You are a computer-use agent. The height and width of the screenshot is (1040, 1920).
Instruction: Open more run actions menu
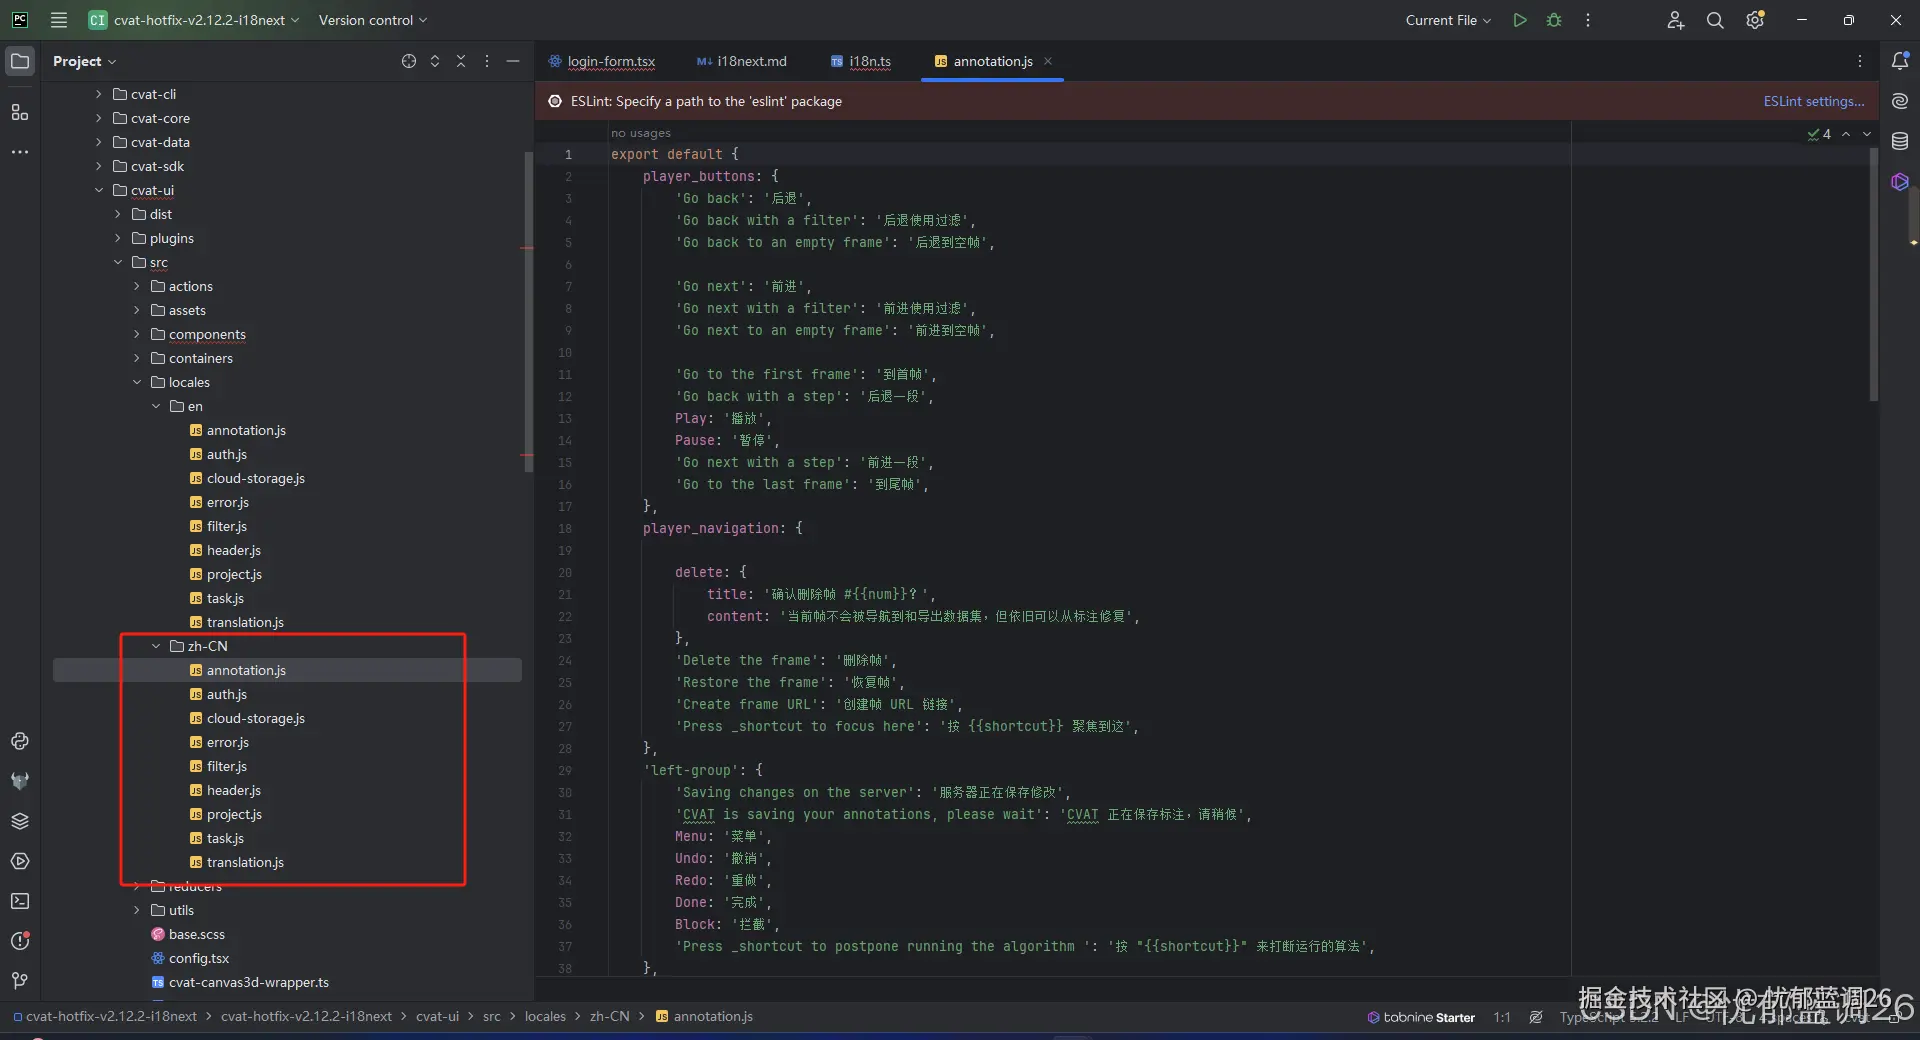pos(1588,20)
